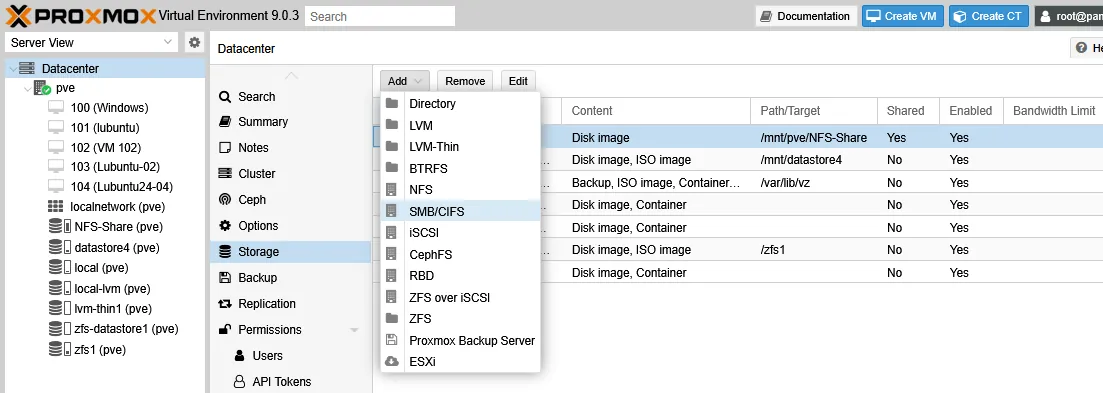Click the user icon beside Users
The height and width of the screenshot is (393, 1103).
pos(240,355)
